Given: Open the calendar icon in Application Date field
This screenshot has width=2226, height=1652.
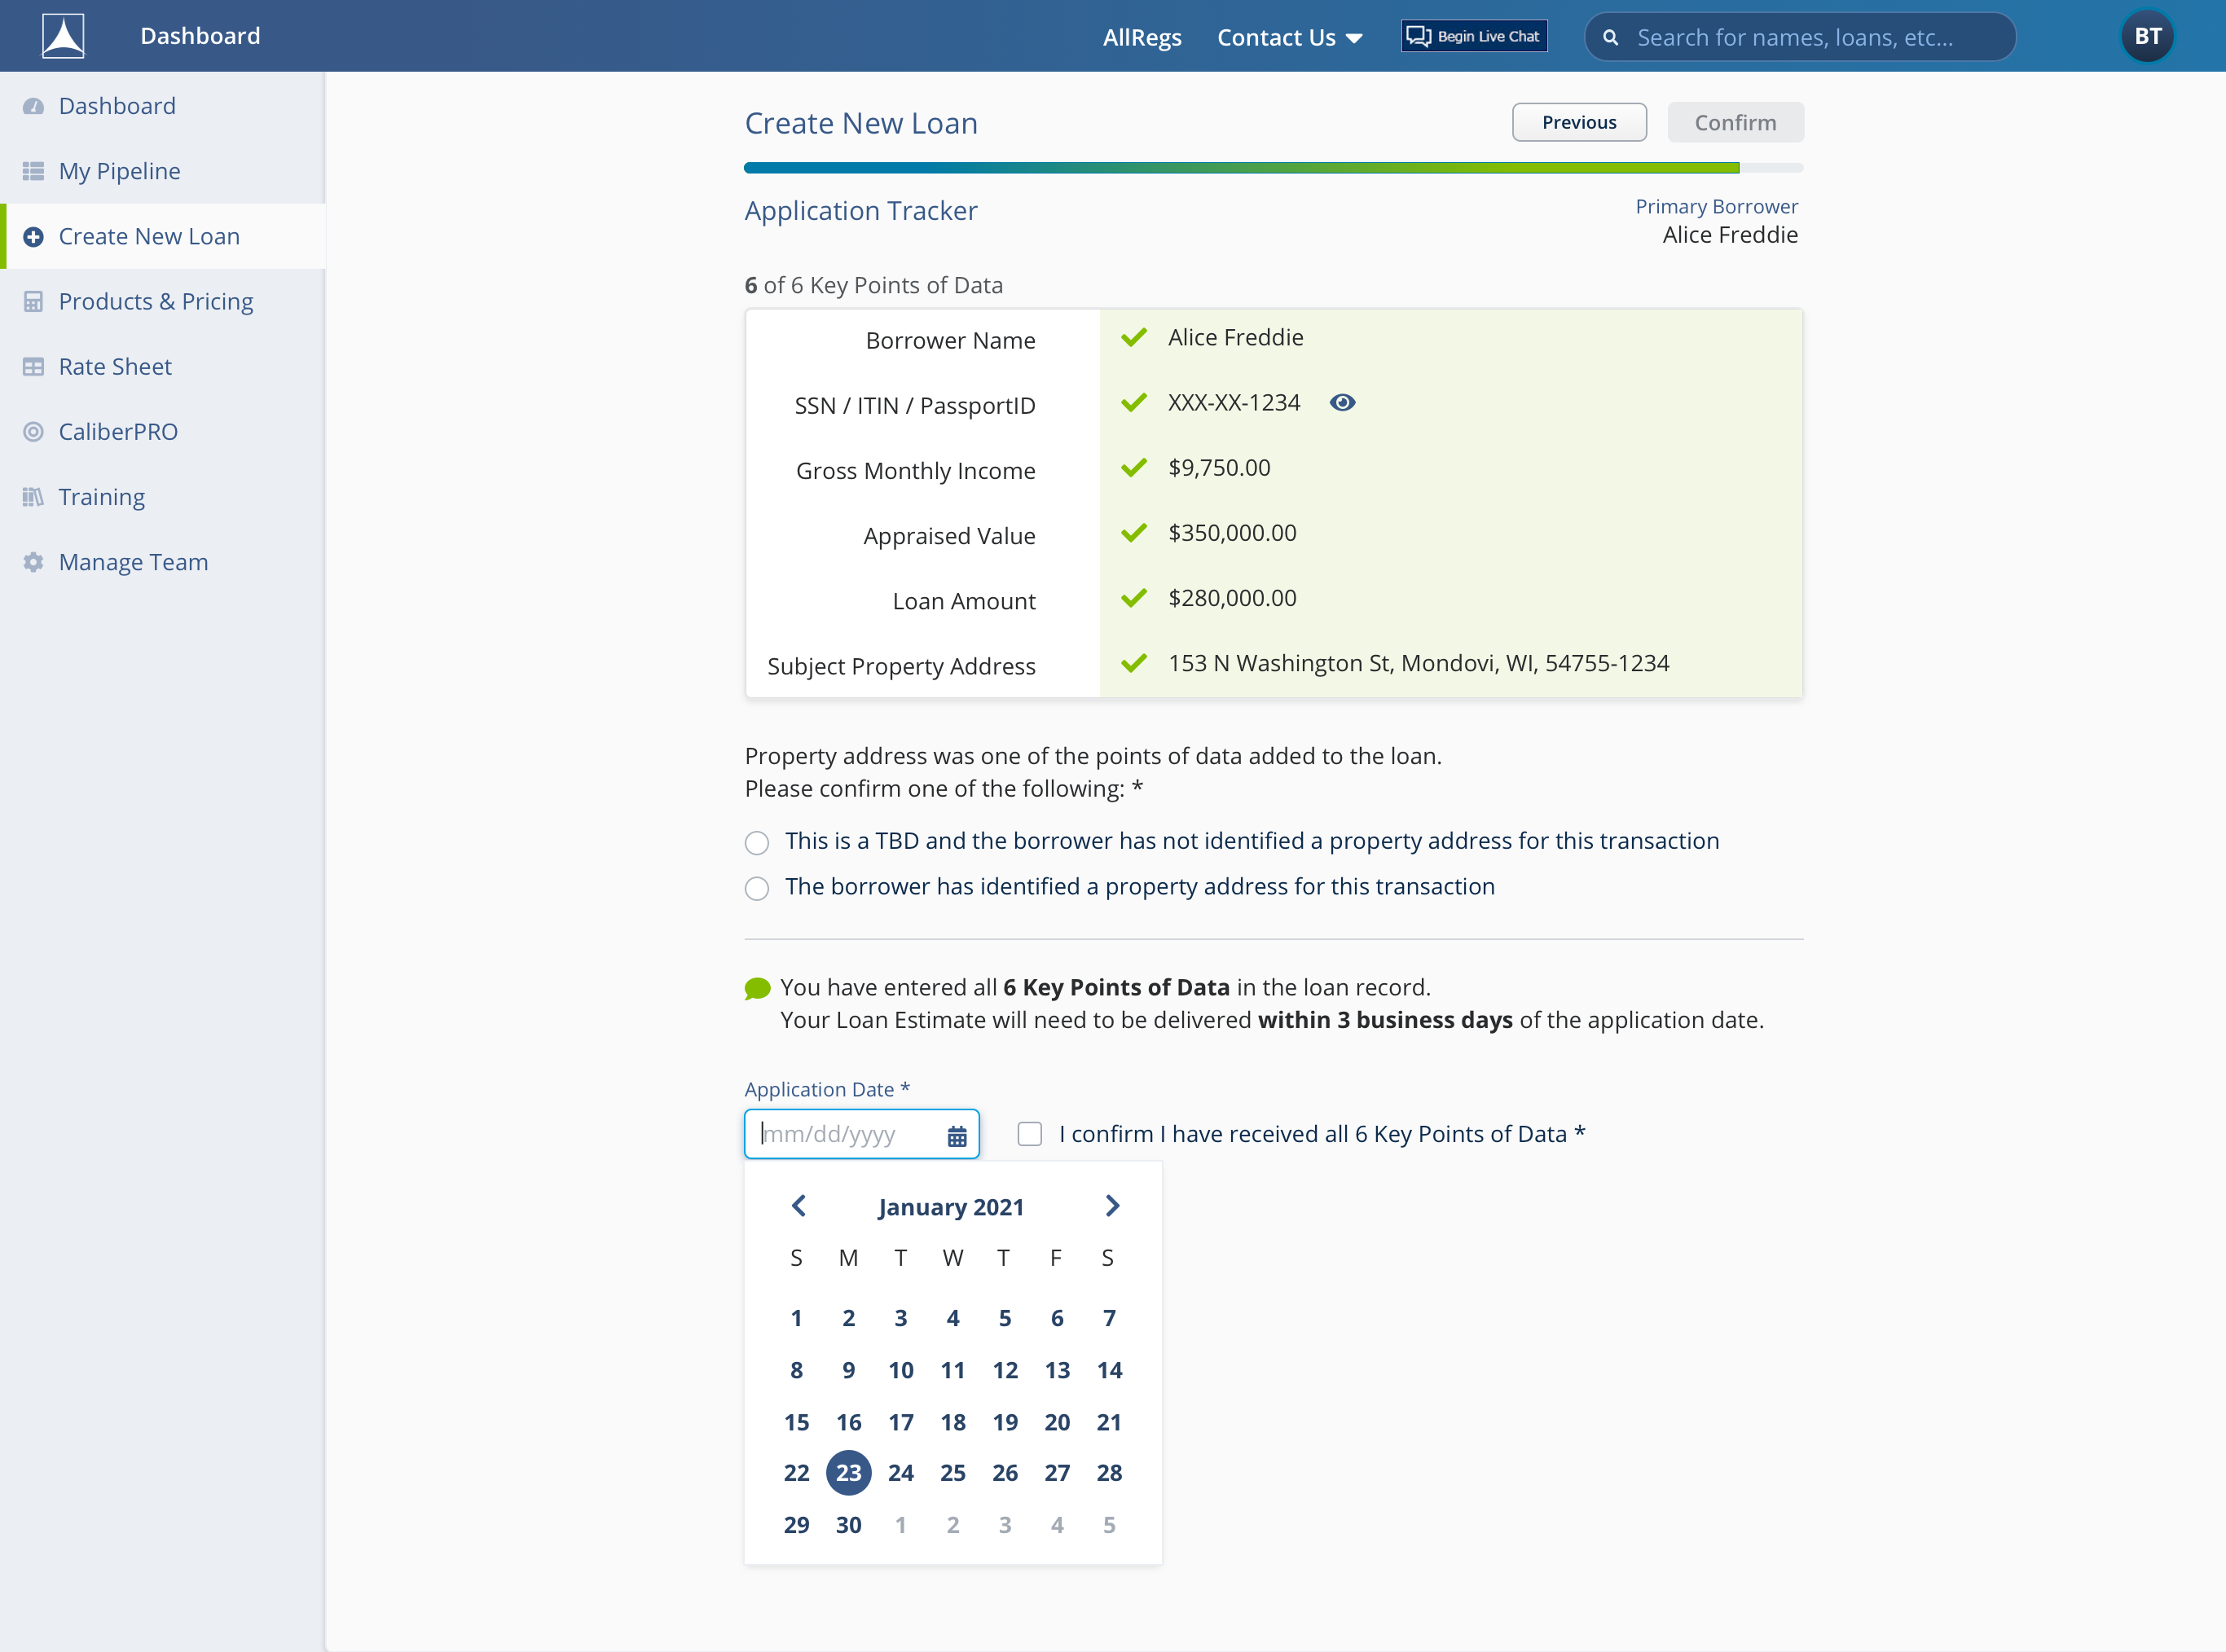Looking at the screenshot, I should 956,1135.
